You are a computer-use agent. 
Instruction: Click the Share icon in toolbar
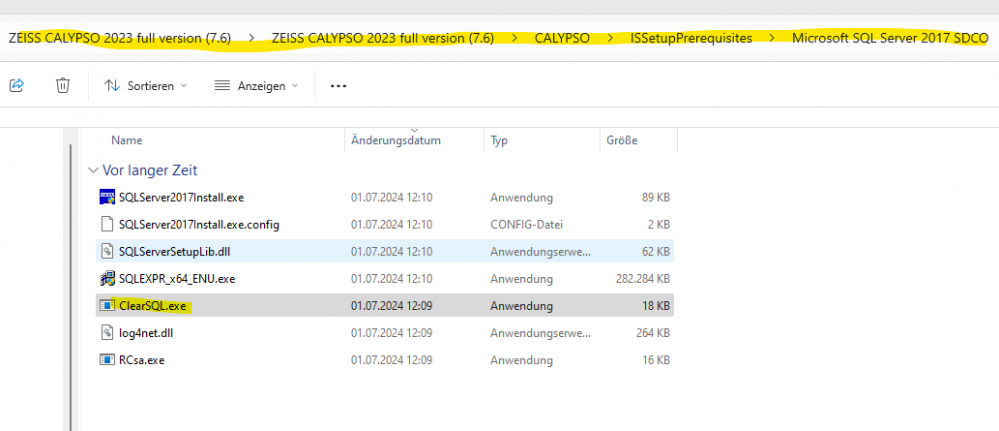pos(17,85)
